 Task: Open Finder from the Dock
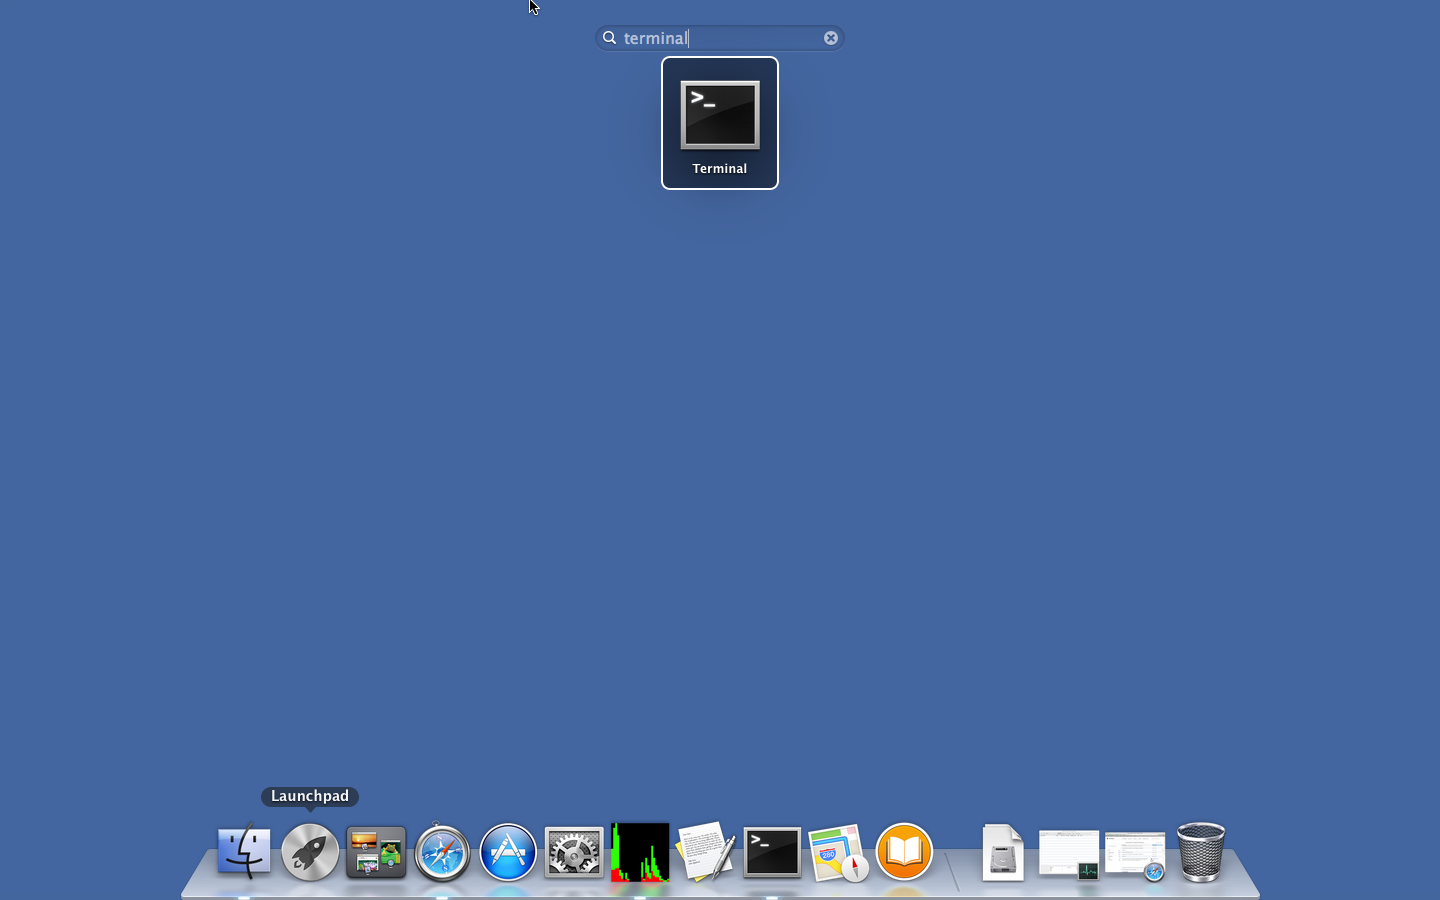[243, 853]
